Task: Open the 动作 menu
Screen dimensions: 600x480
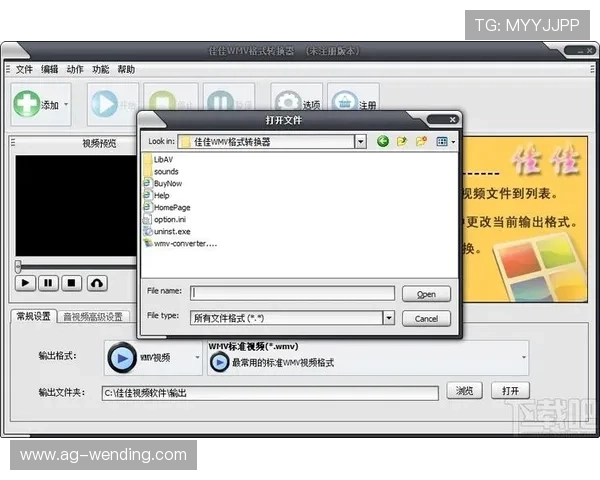Action: pyautogui.click(x=75, y=69)
